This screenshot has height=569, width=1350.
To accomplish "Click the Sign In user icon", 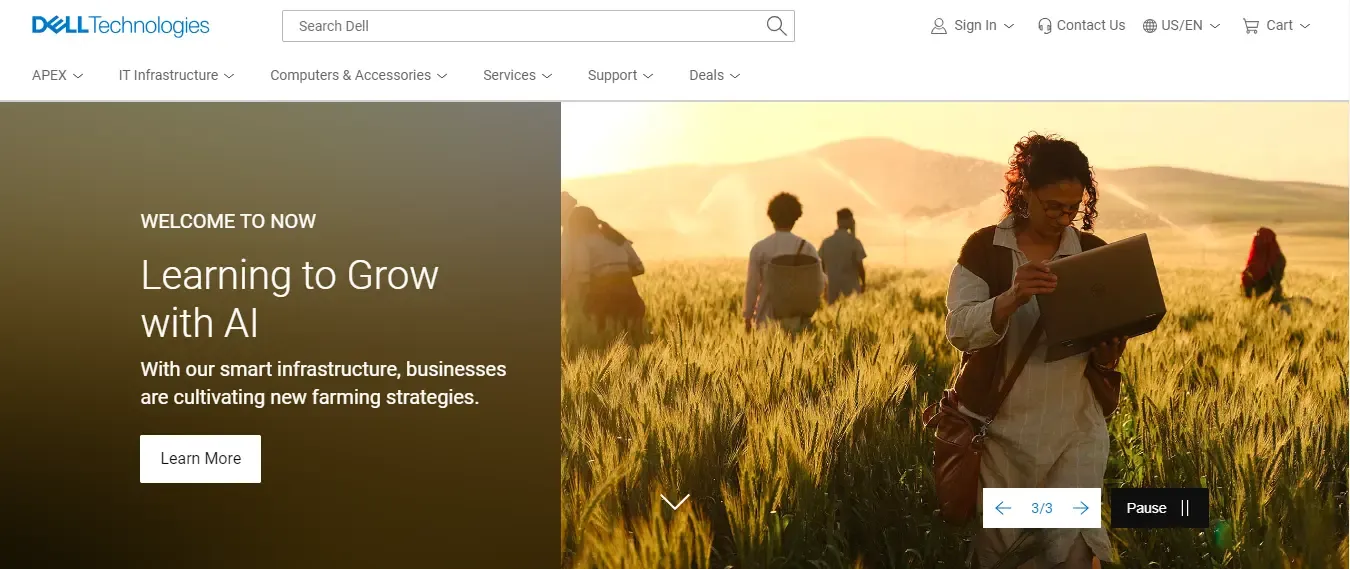I will 938,26.
